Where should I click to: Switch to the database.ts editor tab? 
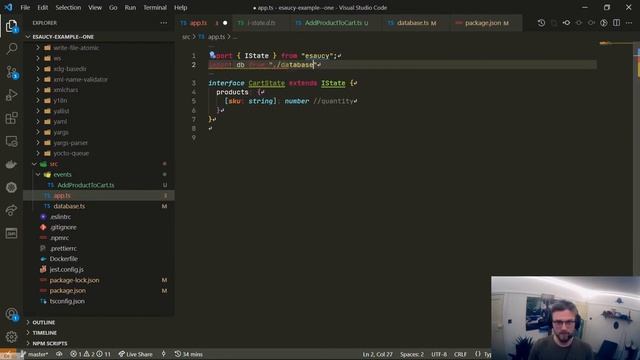pos(416,23)
